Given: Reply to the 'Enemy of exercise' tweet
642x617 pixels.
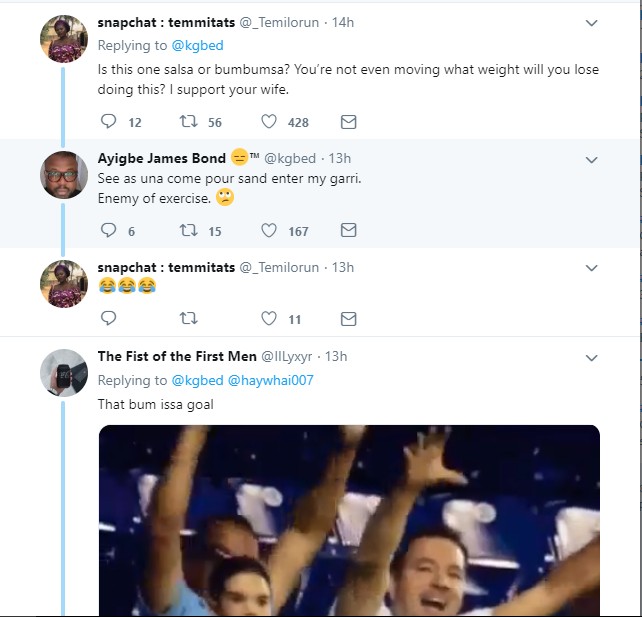Looking at the screenshot, I should pos(110,230).
